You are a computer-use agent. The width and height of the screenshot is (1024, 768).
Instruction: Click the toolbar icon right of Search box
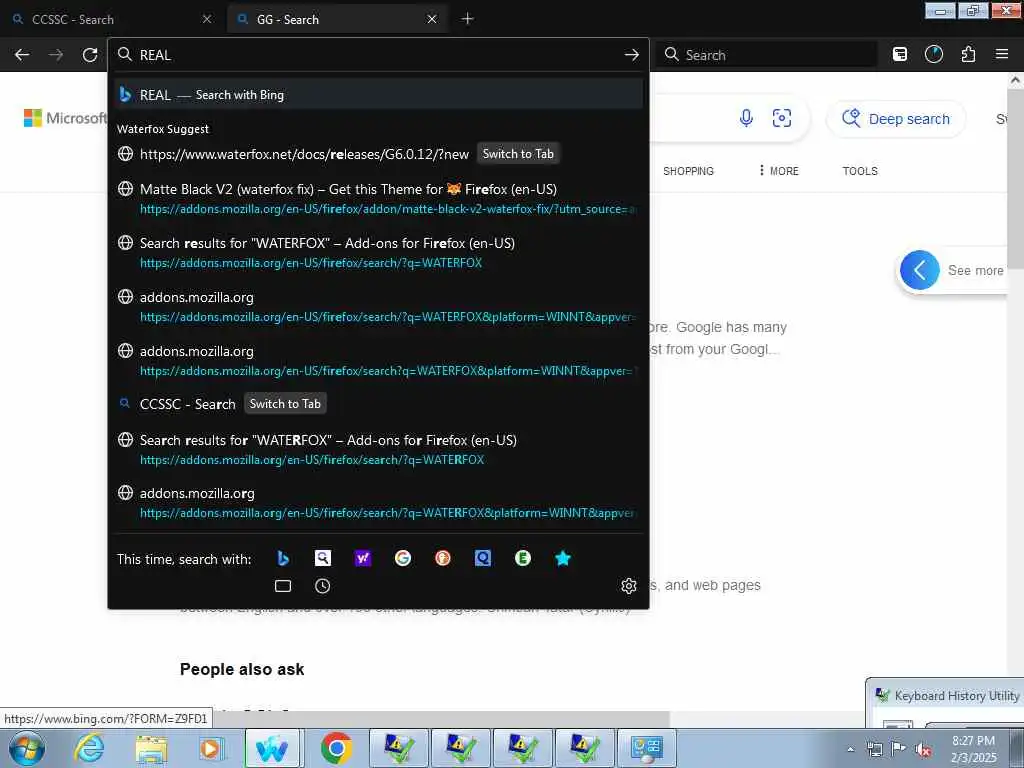[900, 55]
